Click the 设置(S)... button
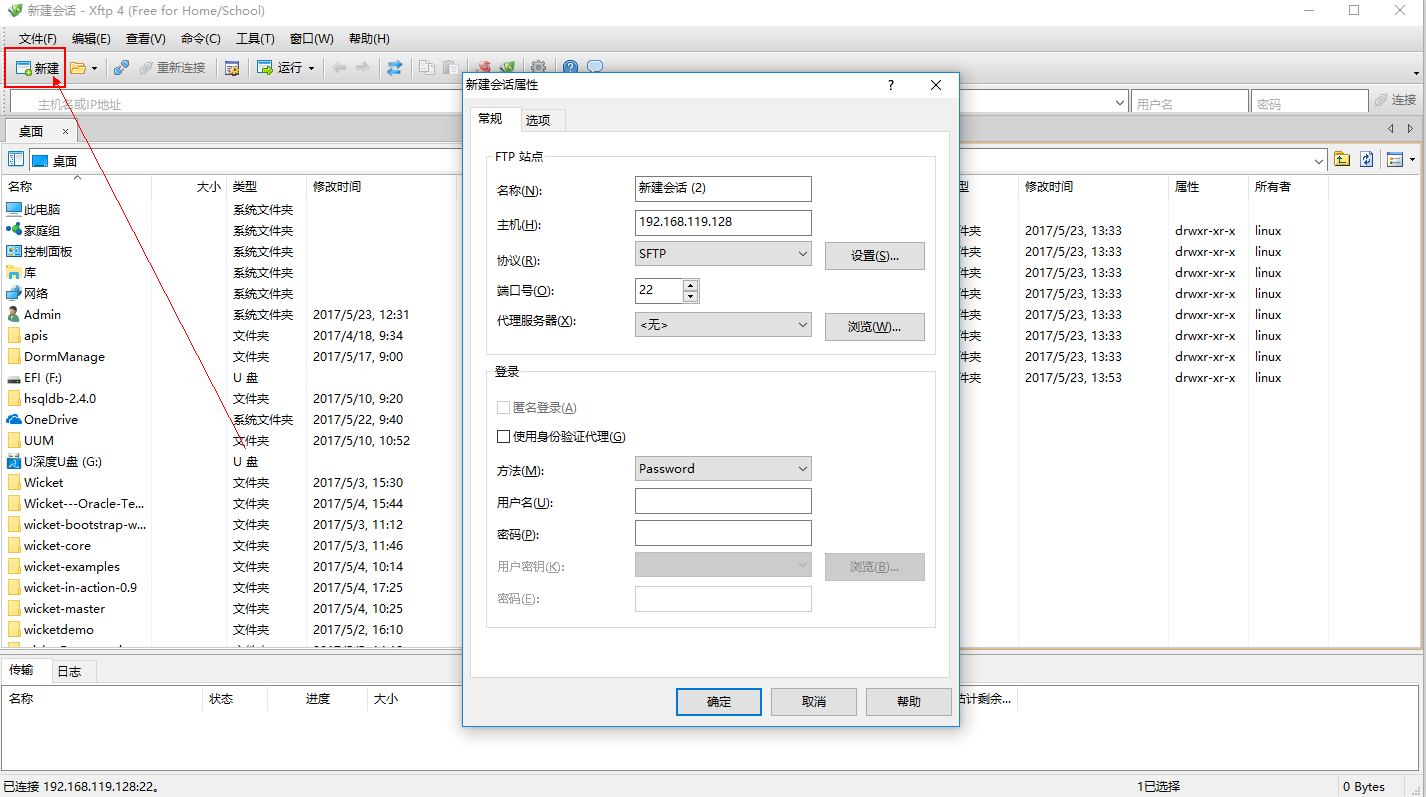Viewport: 1426px width, 797px height. 875,256
